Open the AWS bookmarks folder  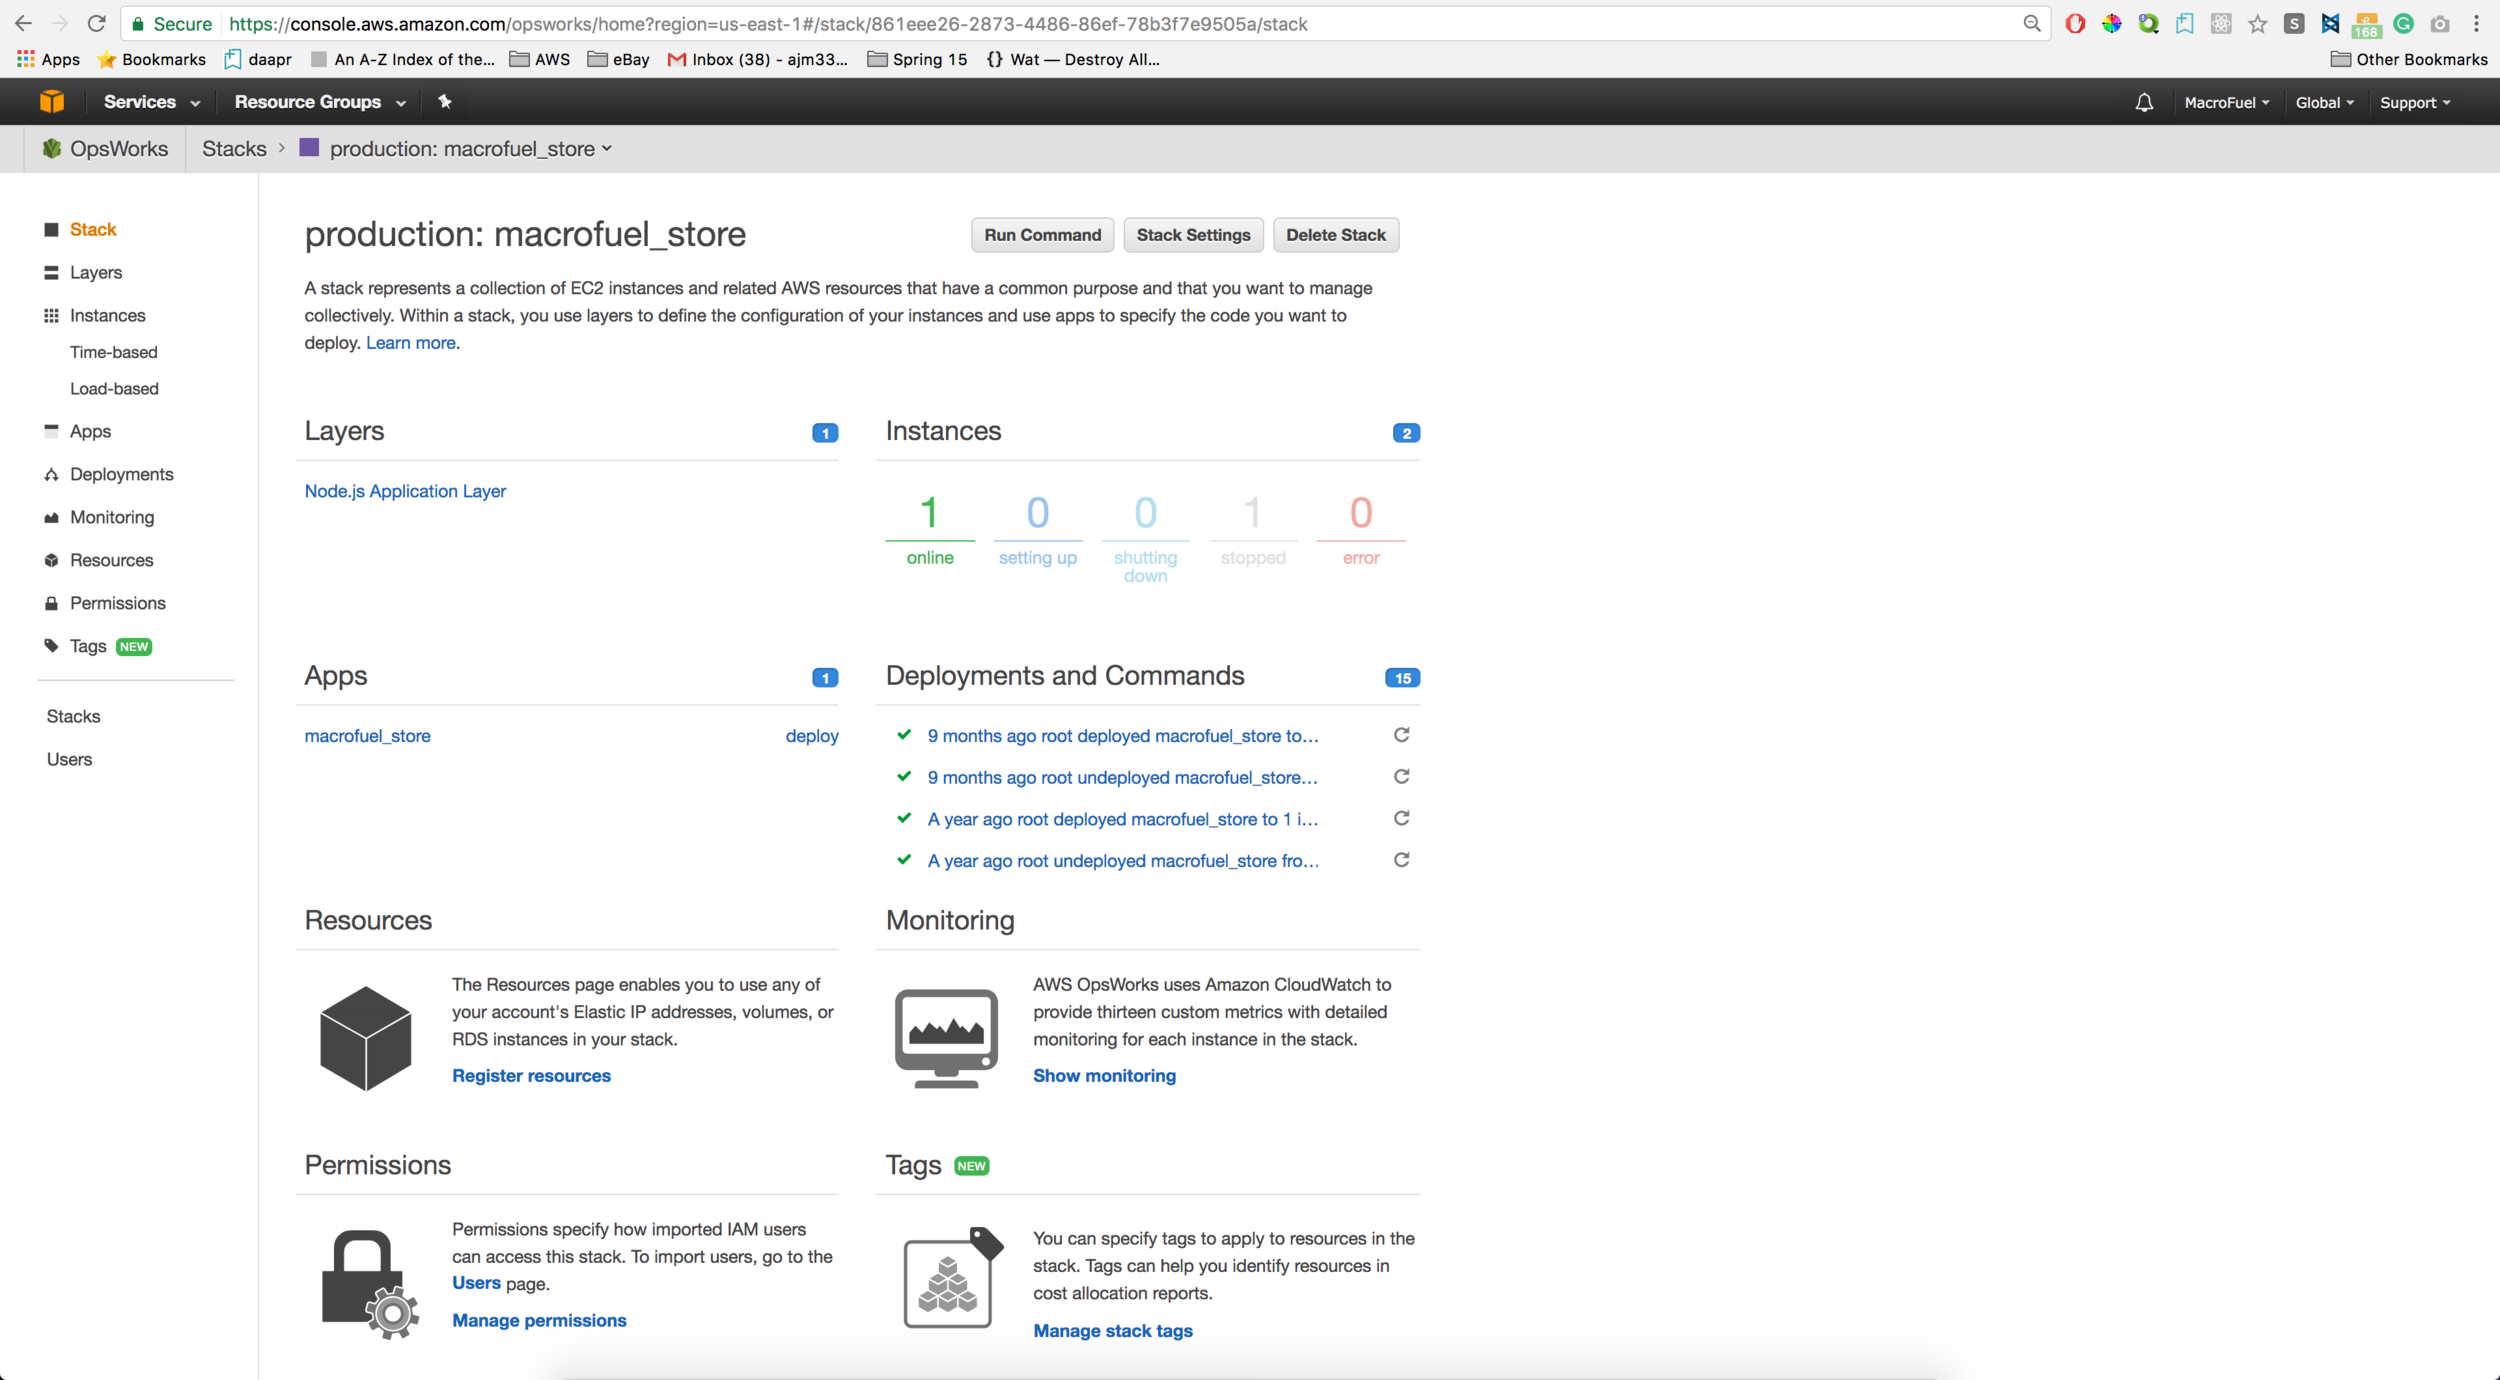(540, 59)
